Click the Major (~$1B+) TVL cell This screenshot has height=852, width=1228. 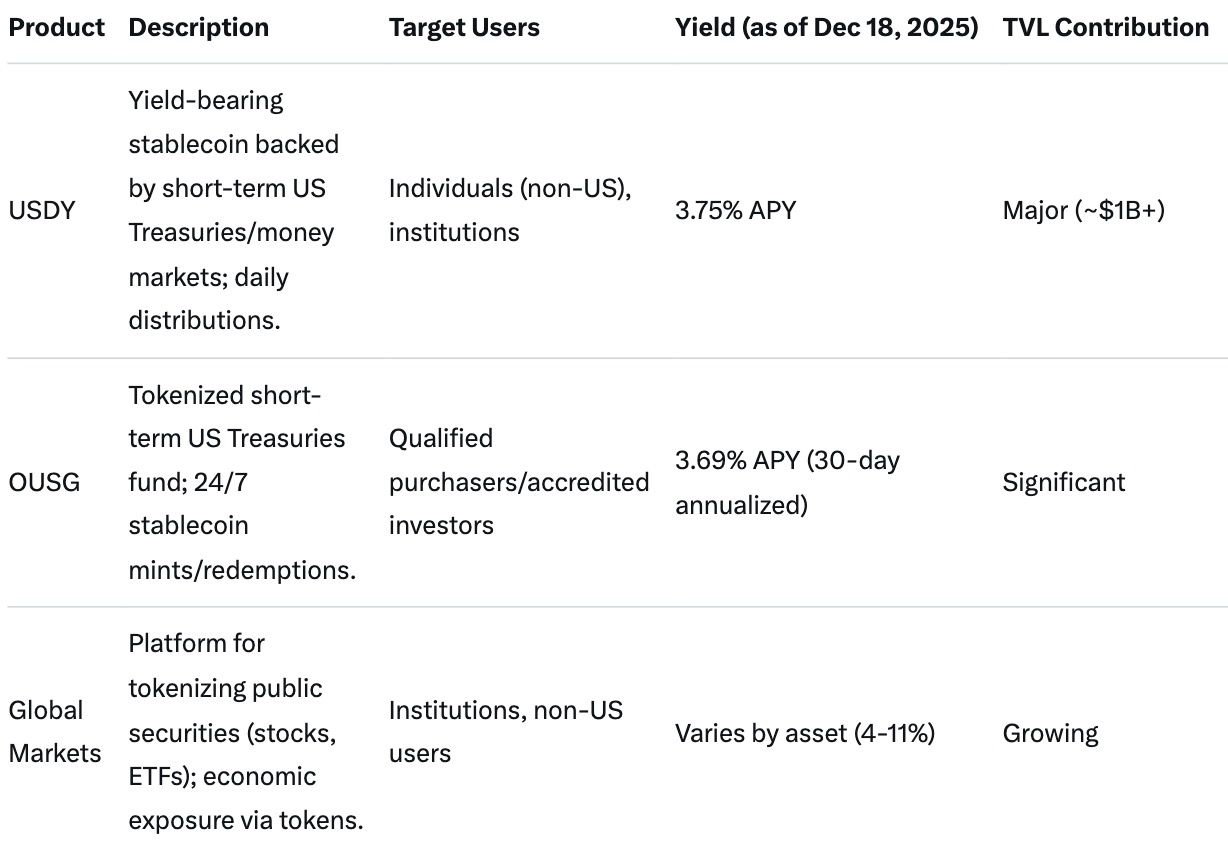click(1083, 211)
